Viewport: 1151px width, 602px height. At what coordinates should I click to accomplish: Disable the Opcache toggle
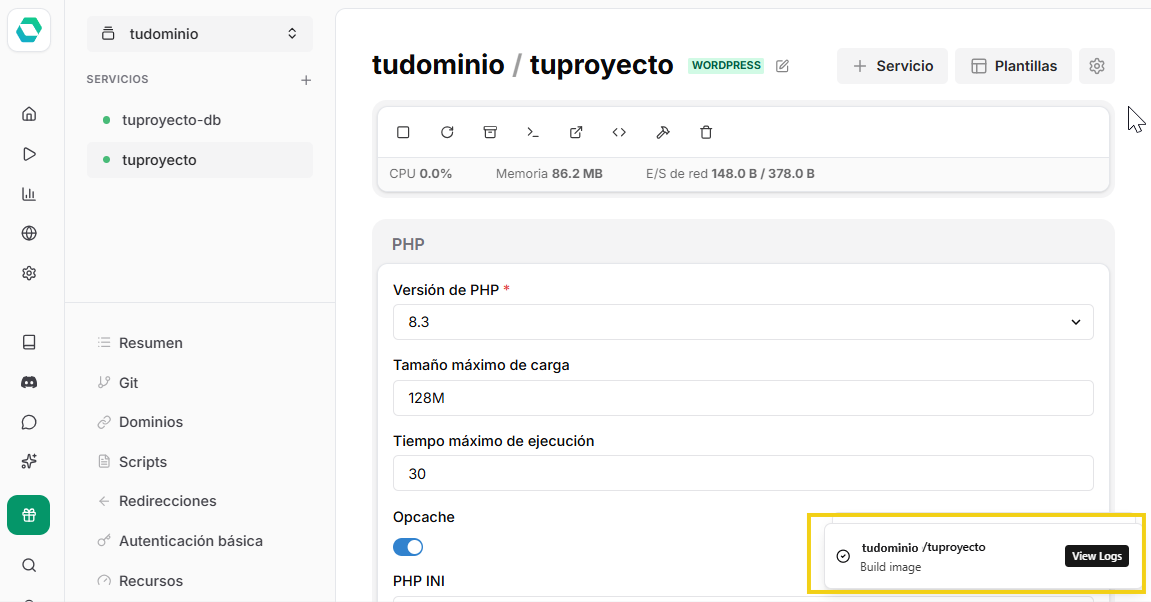[x=408, y=547]
